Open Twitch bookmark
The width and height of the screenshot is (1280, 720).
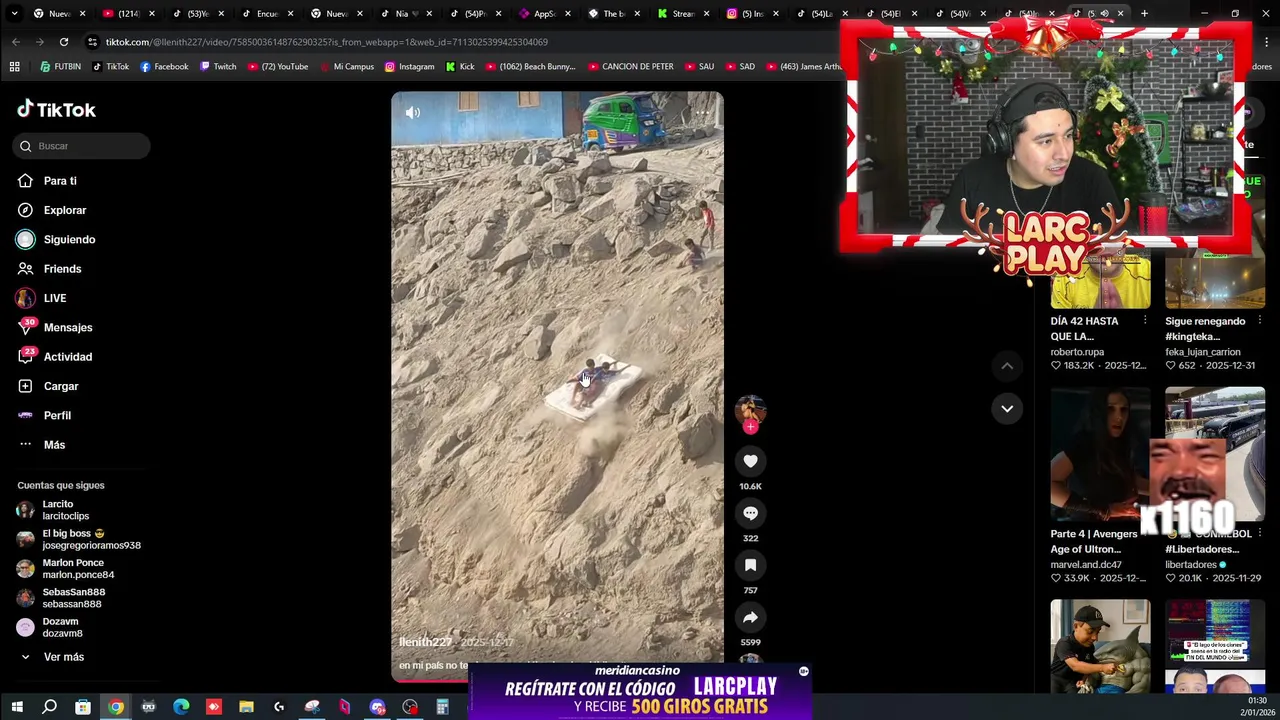[x=218, y=67]
